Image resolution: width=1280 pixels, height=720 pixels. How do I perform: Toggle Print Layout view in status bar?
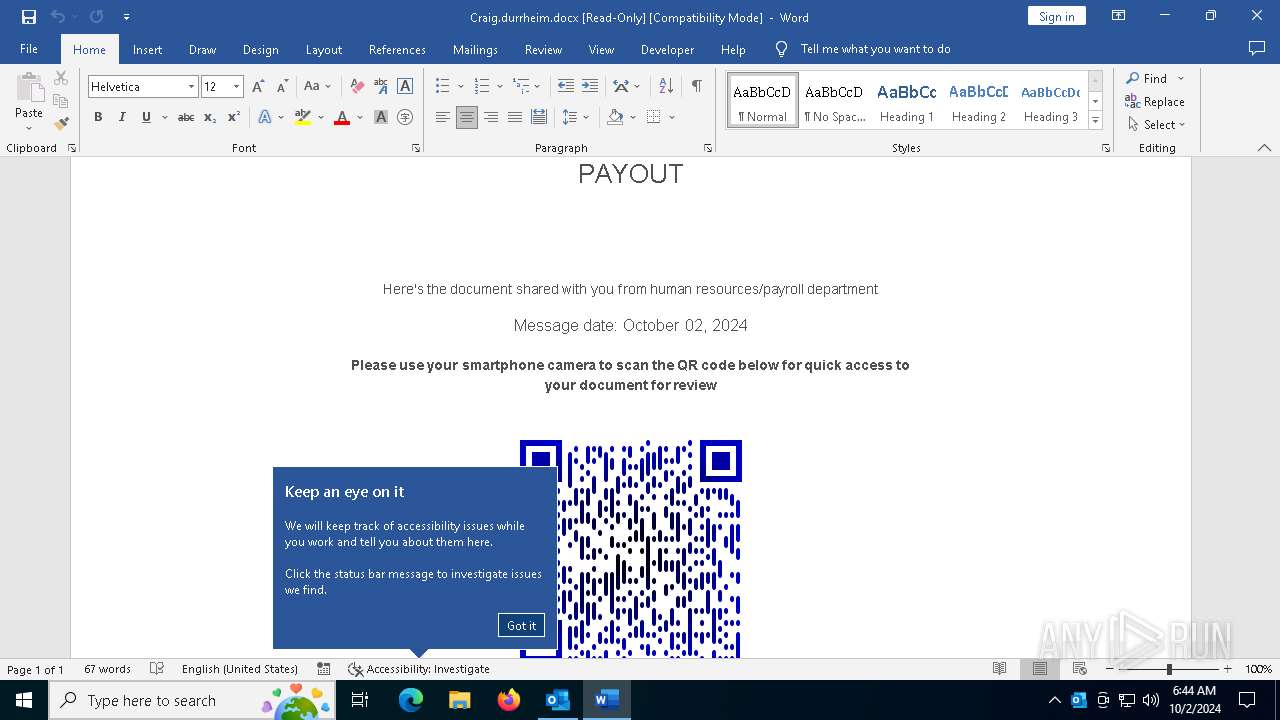coord(1040,669)
